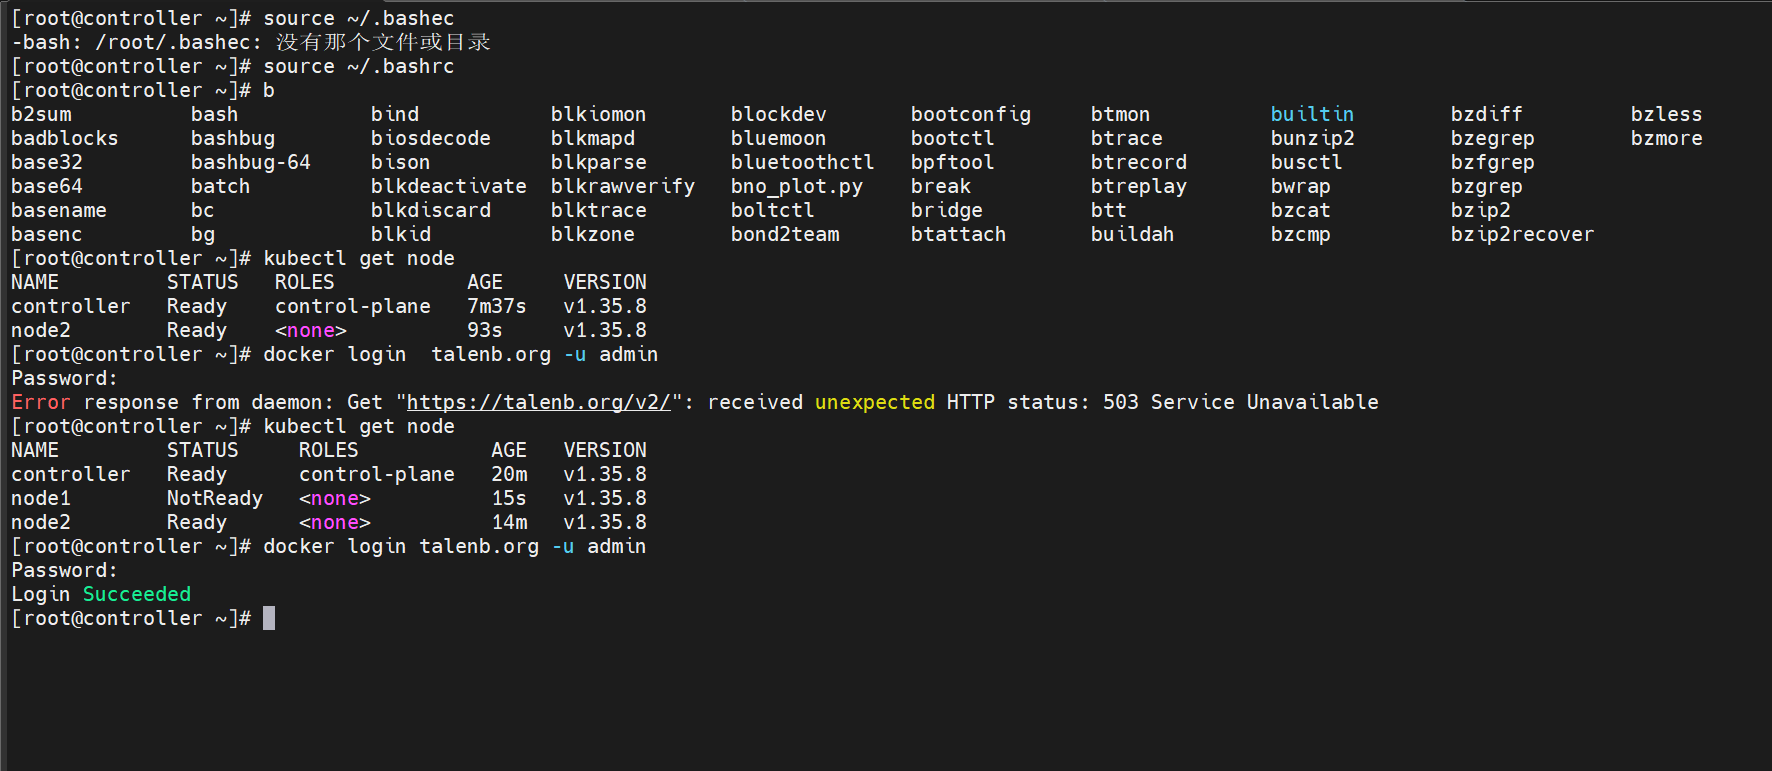This screenshot has height=771, width=1772.
Task: Click the 'NotReady' status of node1
Action: pos(215,498)
